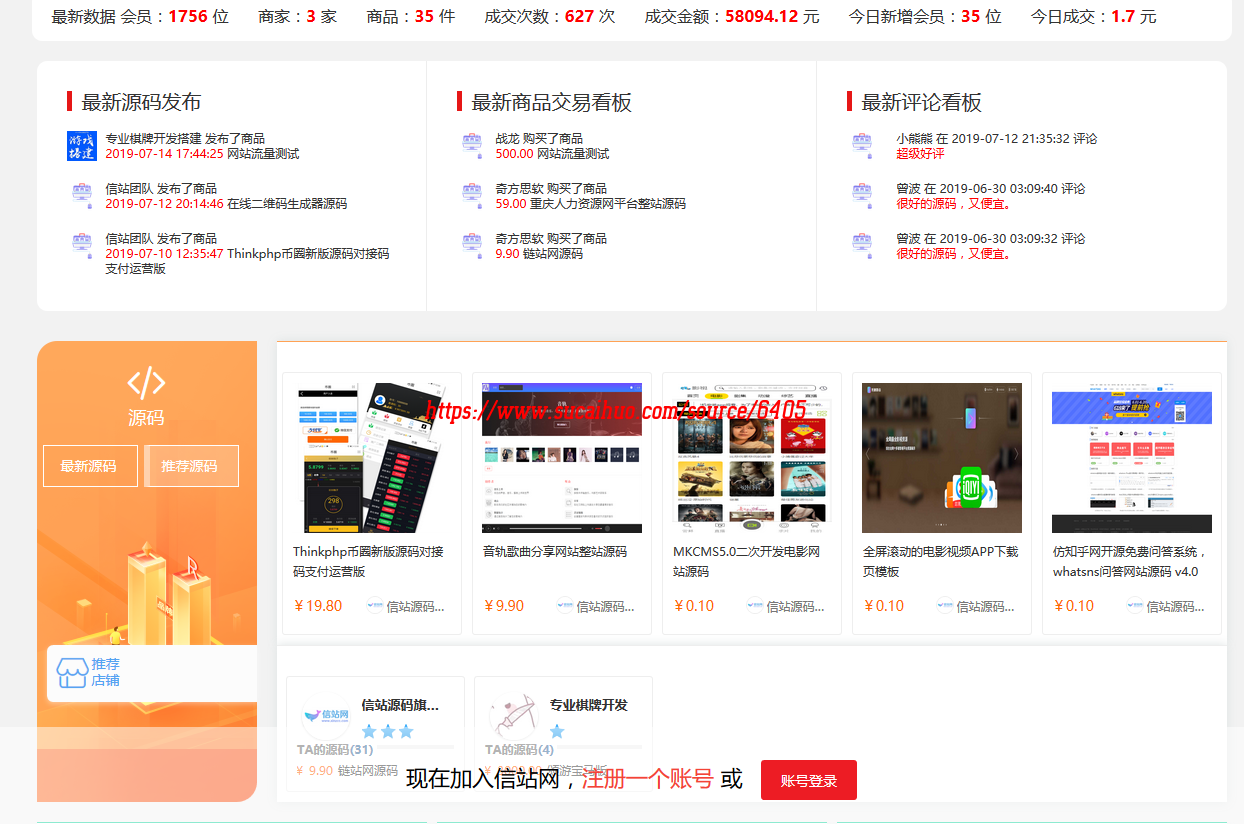Image resolution: width=1244 pixels, height=824 pixels.
Task: Click the avatar beside the 重庆人力资源网平台整站源码 purchase
Action: pyautogui.click(x=472, y=195)
